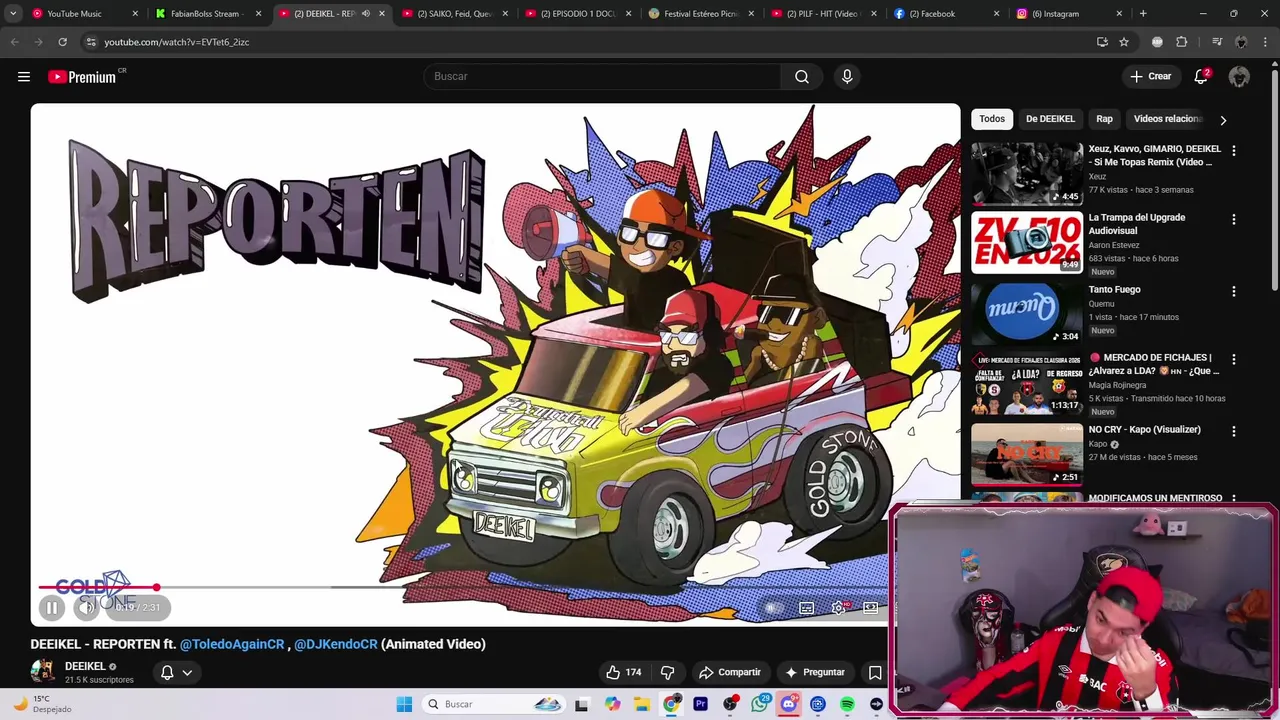Open the Windows Start menu
Image resolution: width=1280 pixels, height=720 pixels.
[404, 704]
